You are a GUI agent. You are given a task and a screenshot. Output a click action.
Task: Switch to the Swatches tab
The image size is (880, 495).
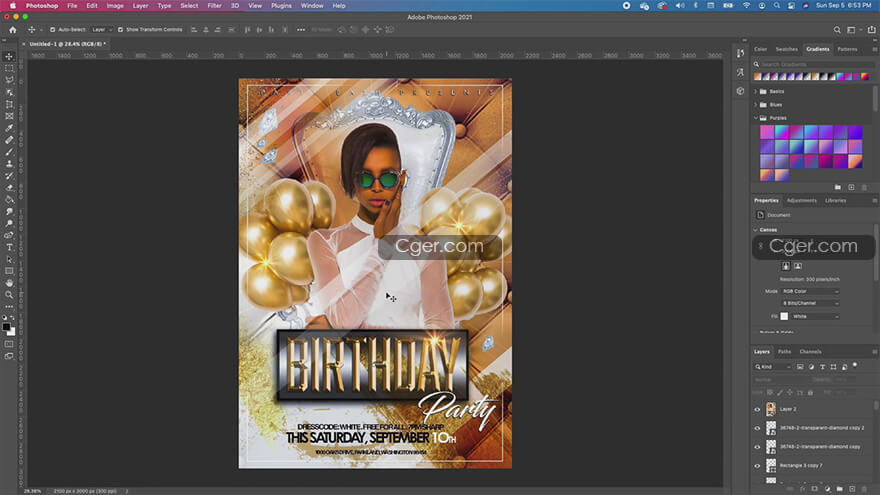coord(787,49)
